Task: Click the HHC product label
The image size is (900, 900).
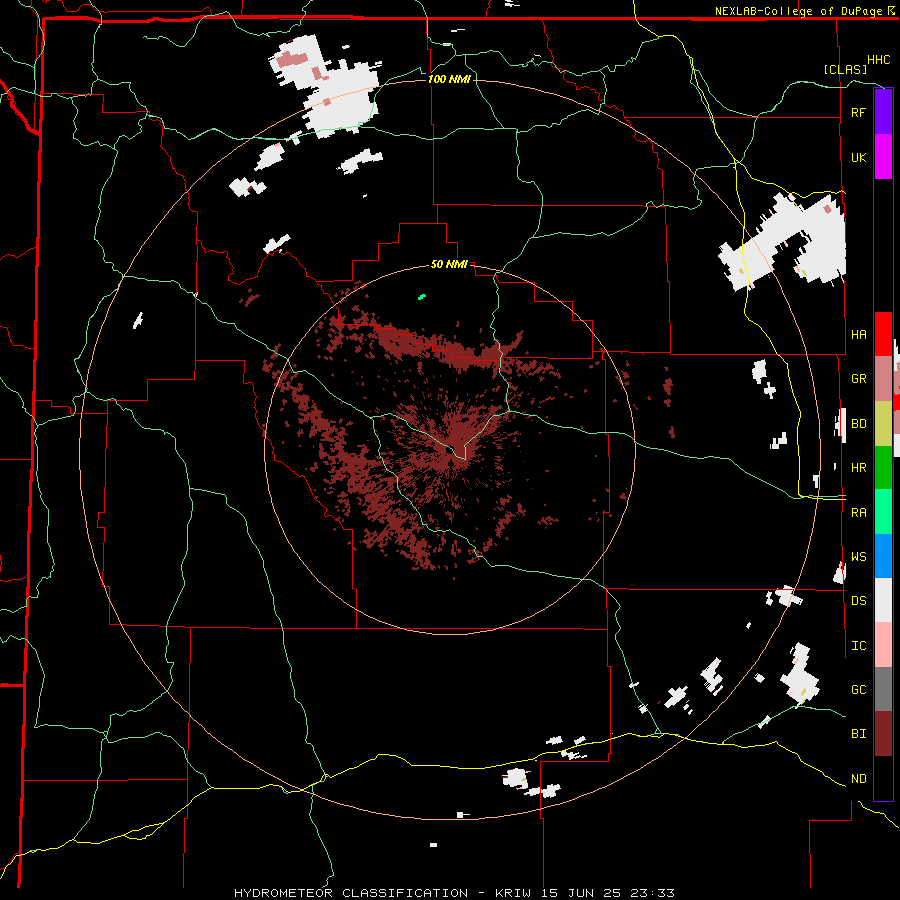Action: click(878, 60)
